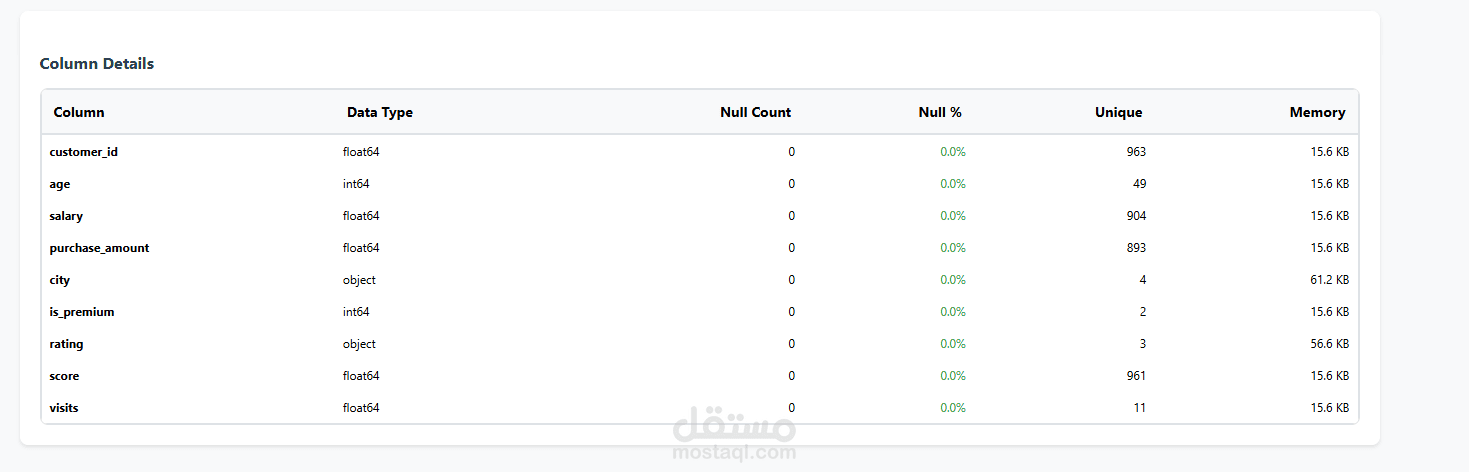Click the is_premium row label
Image resolution: width=1469 pixels, height=472 pixels.
pos(82,312)
